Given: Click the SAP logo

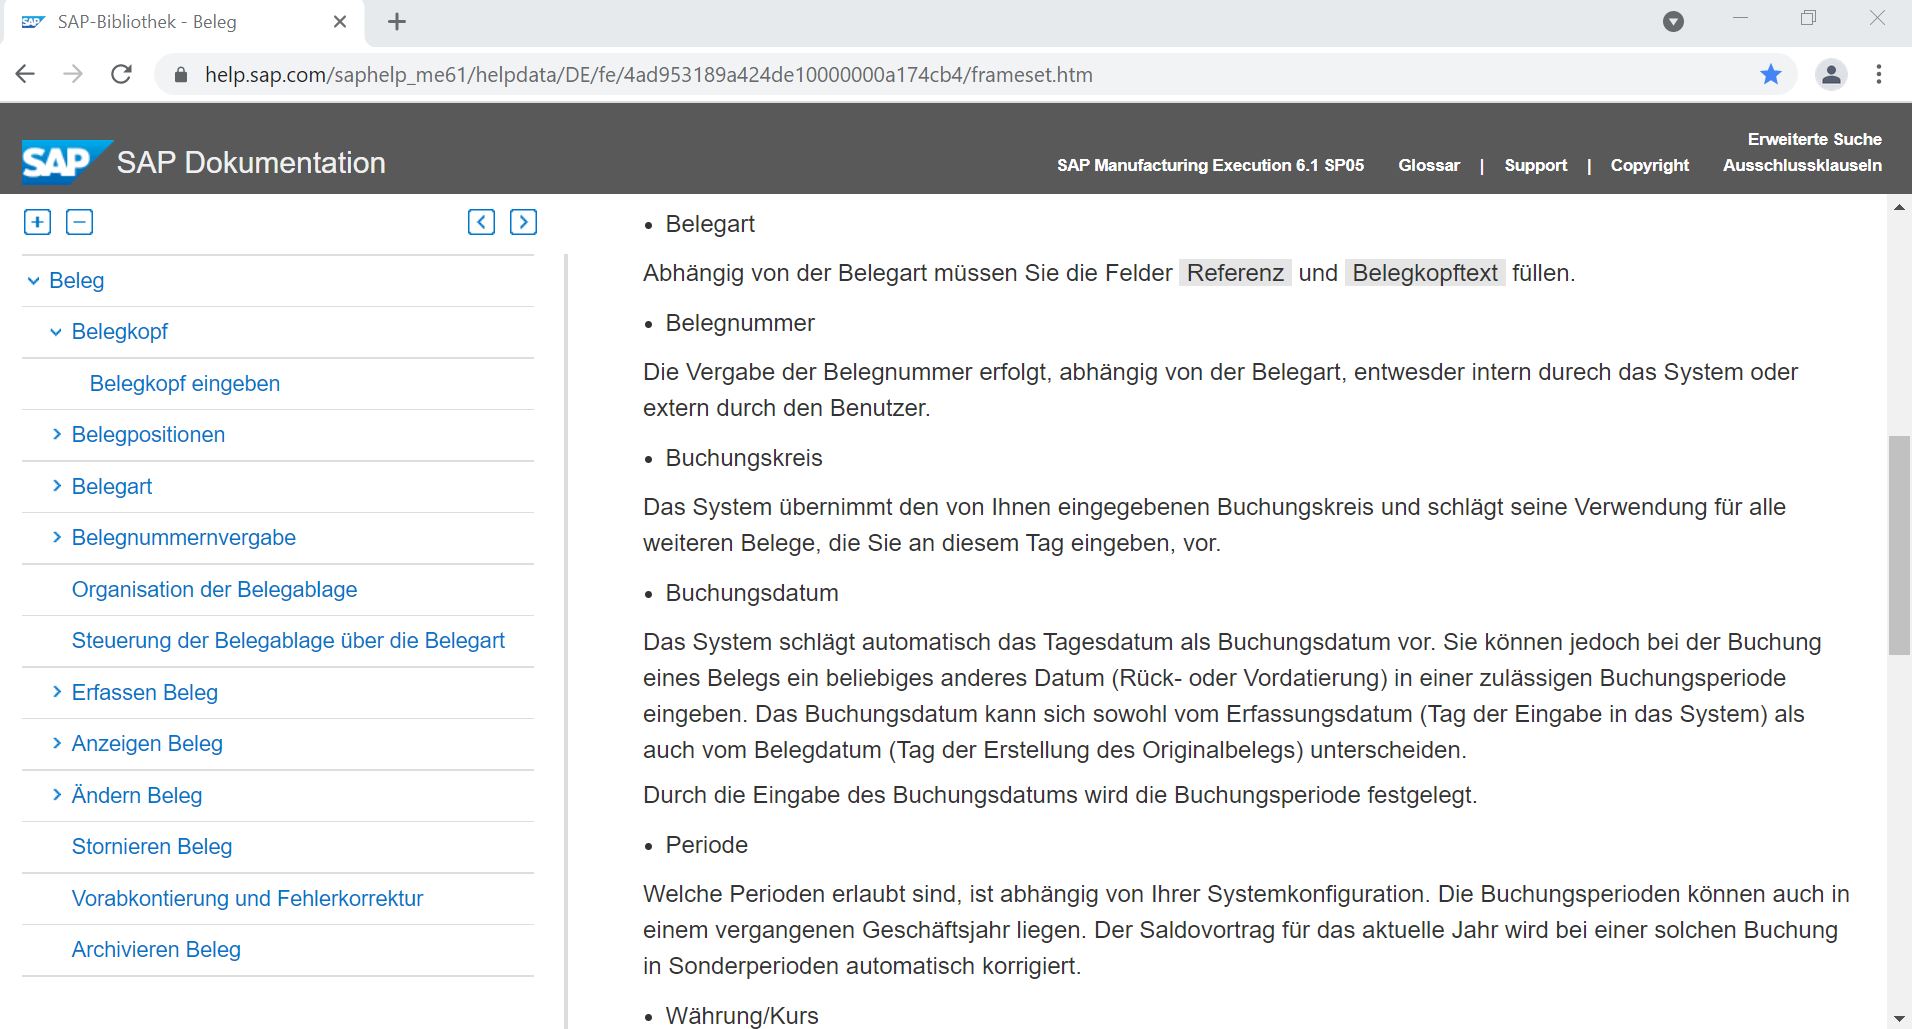Looking at the screenshot, I should (65, 162).
